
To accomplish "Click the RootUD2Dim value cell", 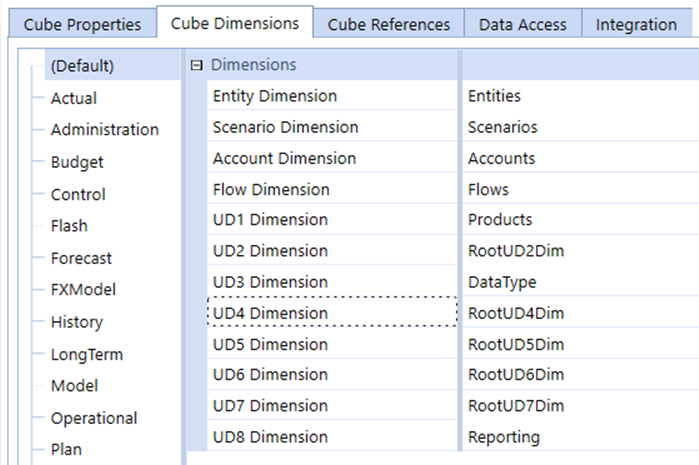I will [x=580, y=251].
